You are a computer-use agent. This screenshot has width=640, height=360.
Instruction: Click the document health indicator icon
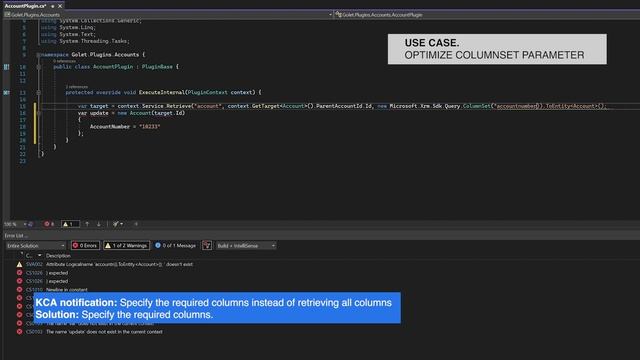tap(31, 224)
